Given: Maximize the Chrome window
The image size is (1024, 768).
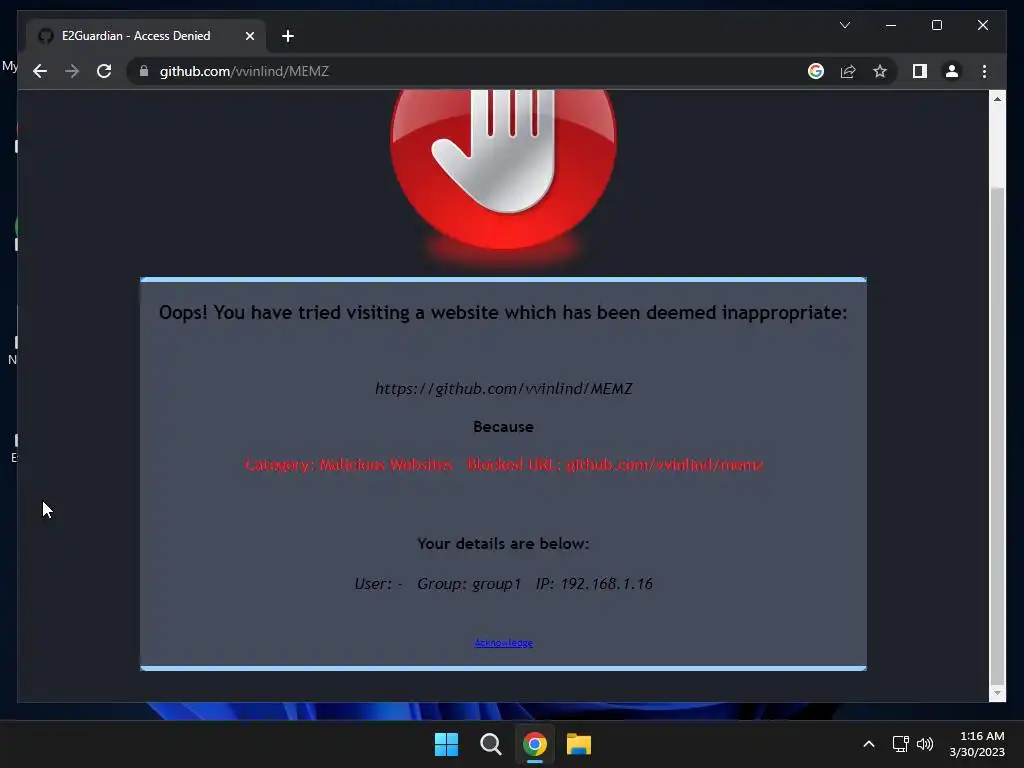Looking at the screenshot, I should pyautogui.click(x=936, y=25).
